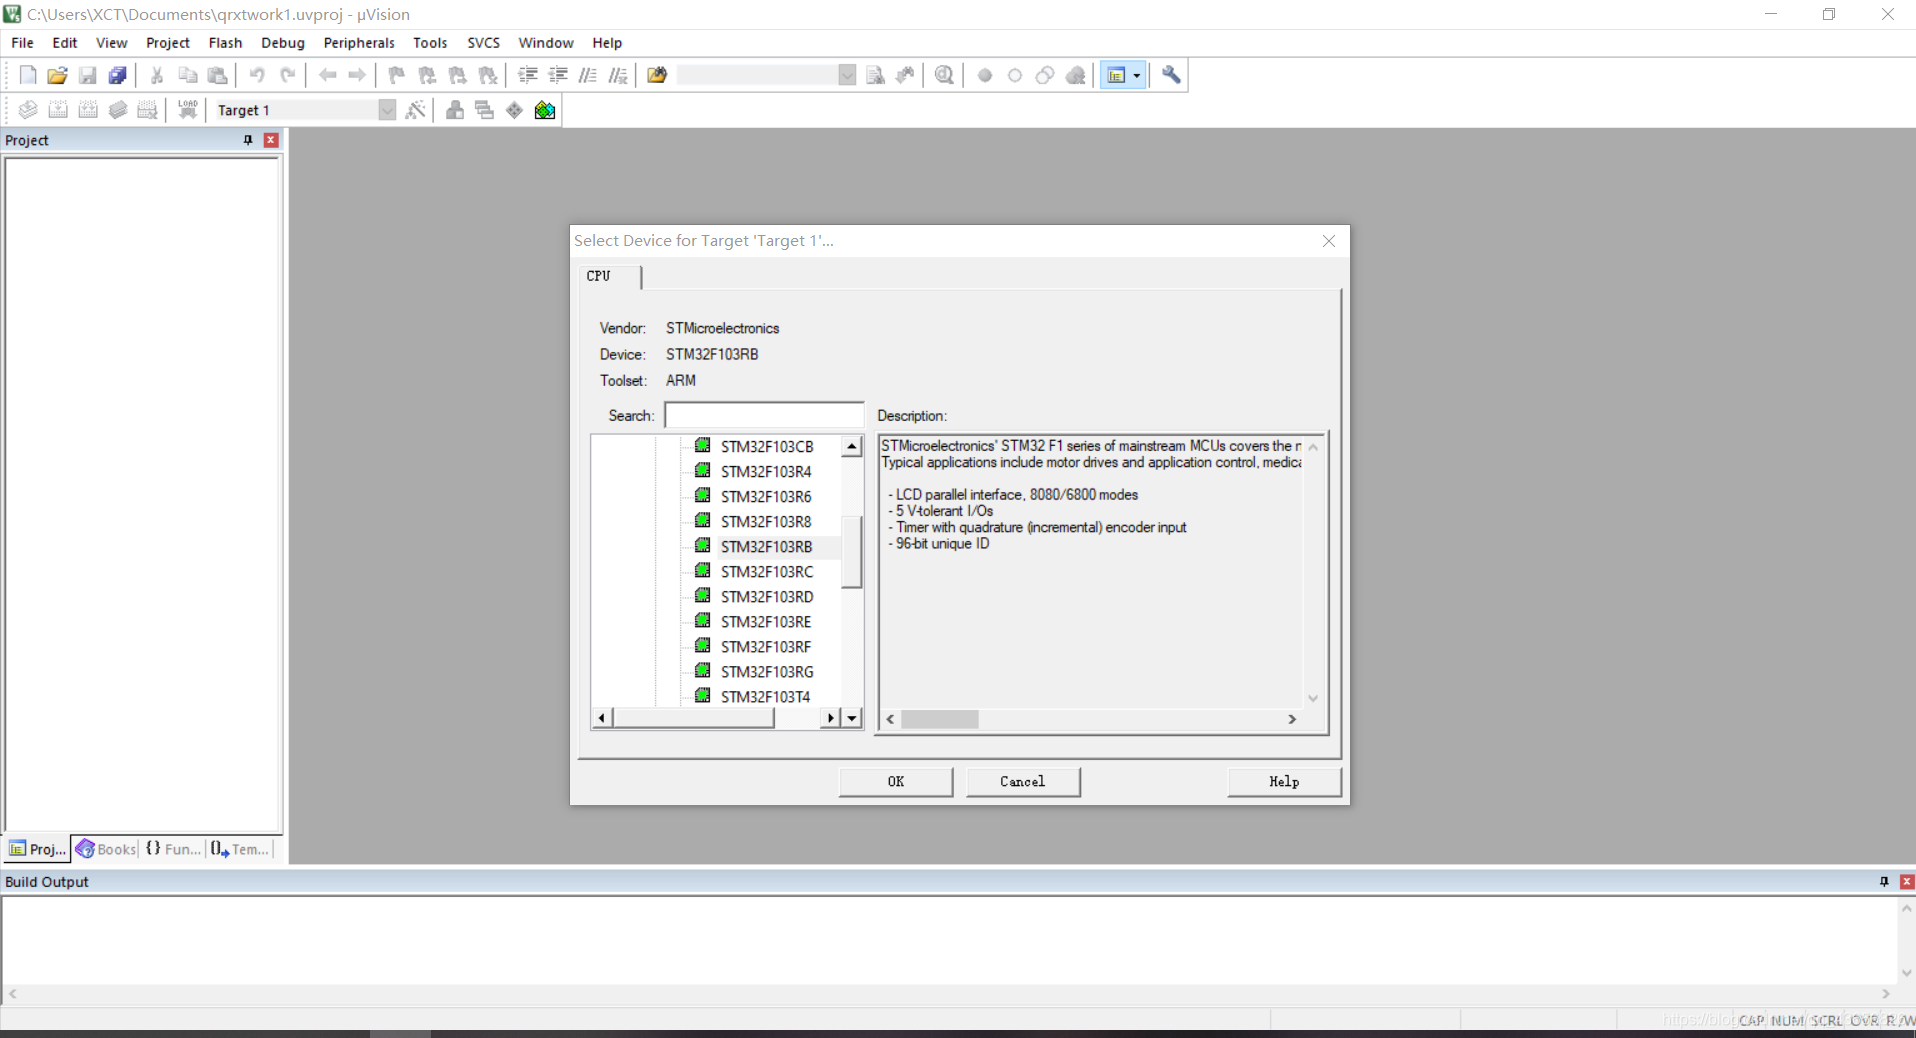Select STM32F103RG in device list
The width and height of the screenshot is (1916, 1038).
point(767,672)
